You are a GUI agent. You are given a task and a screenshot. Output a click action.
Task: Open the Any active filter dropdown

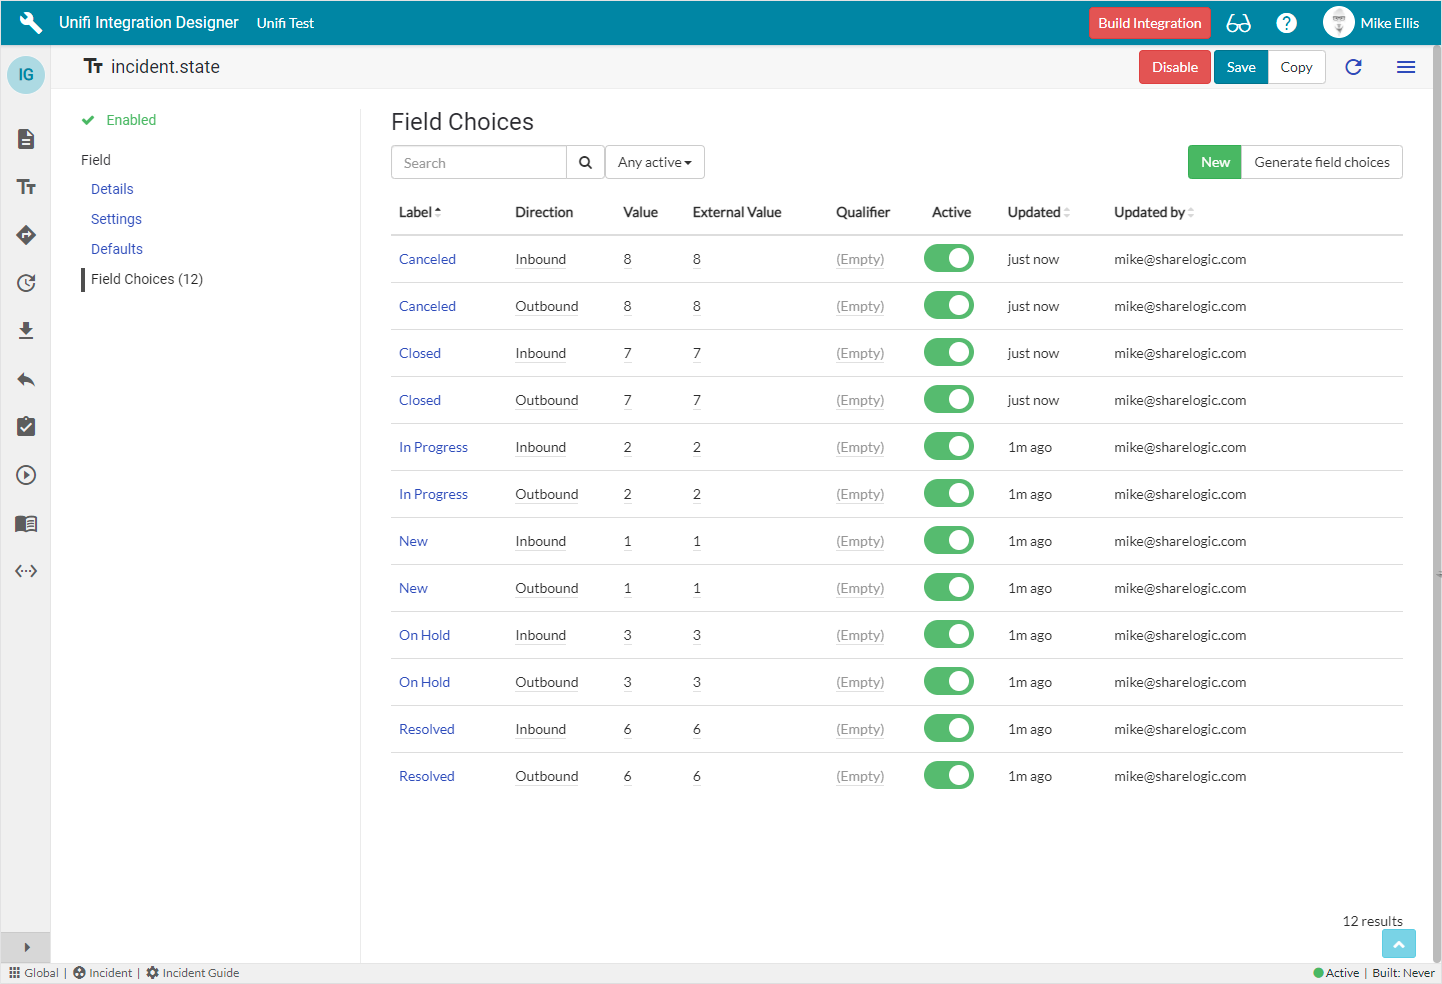click(x=654, y=162)
